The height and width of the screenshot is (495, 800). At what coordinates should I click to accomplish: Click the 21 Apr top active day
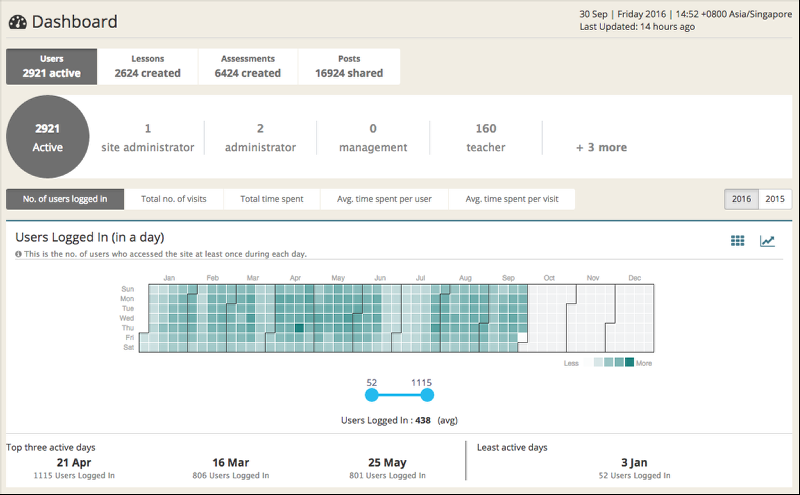74,462
